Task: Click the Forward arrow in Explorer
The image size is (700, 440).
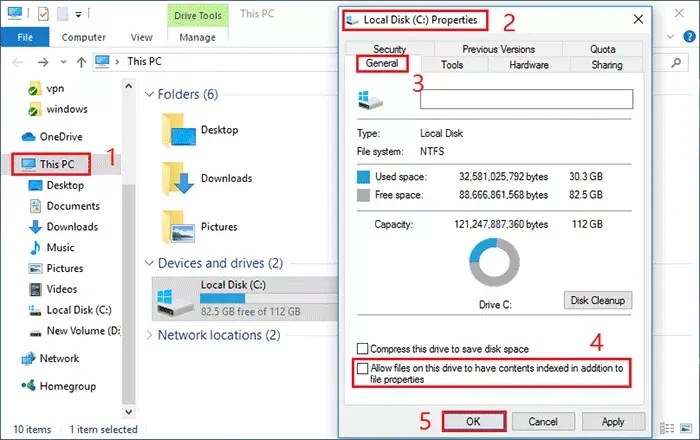Action: pos(43,62)
